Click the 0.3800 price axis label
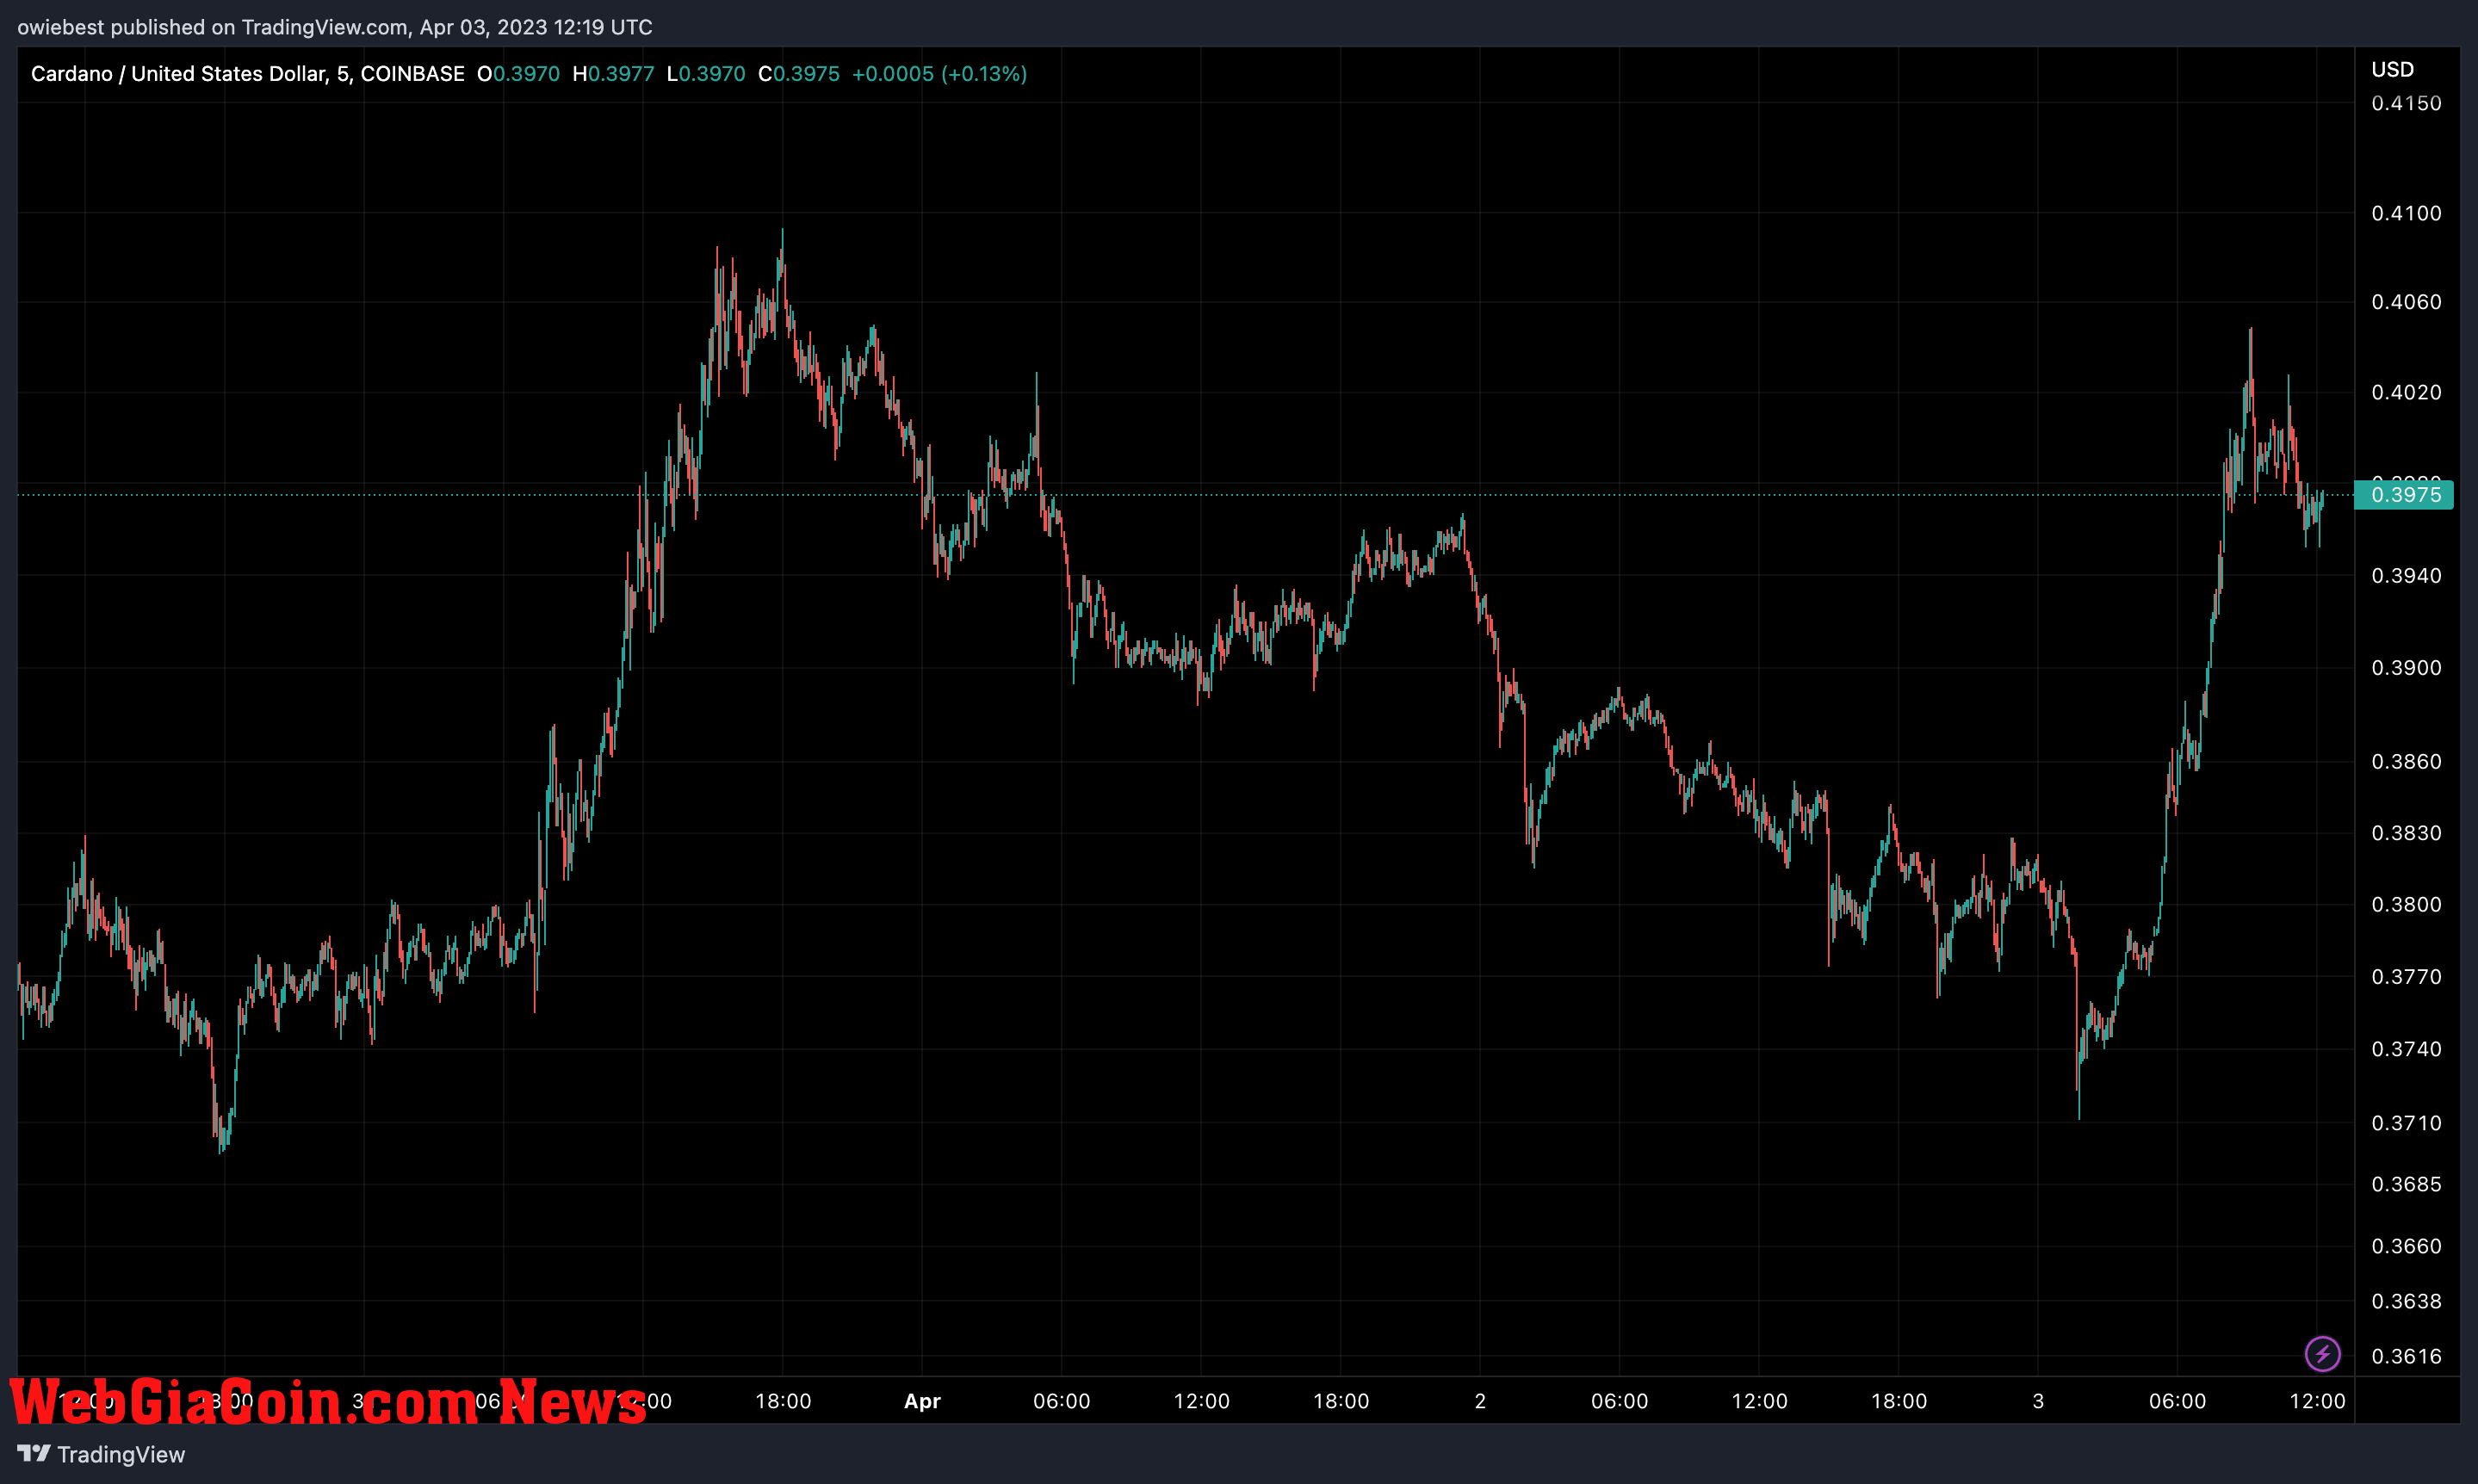 2406,904
